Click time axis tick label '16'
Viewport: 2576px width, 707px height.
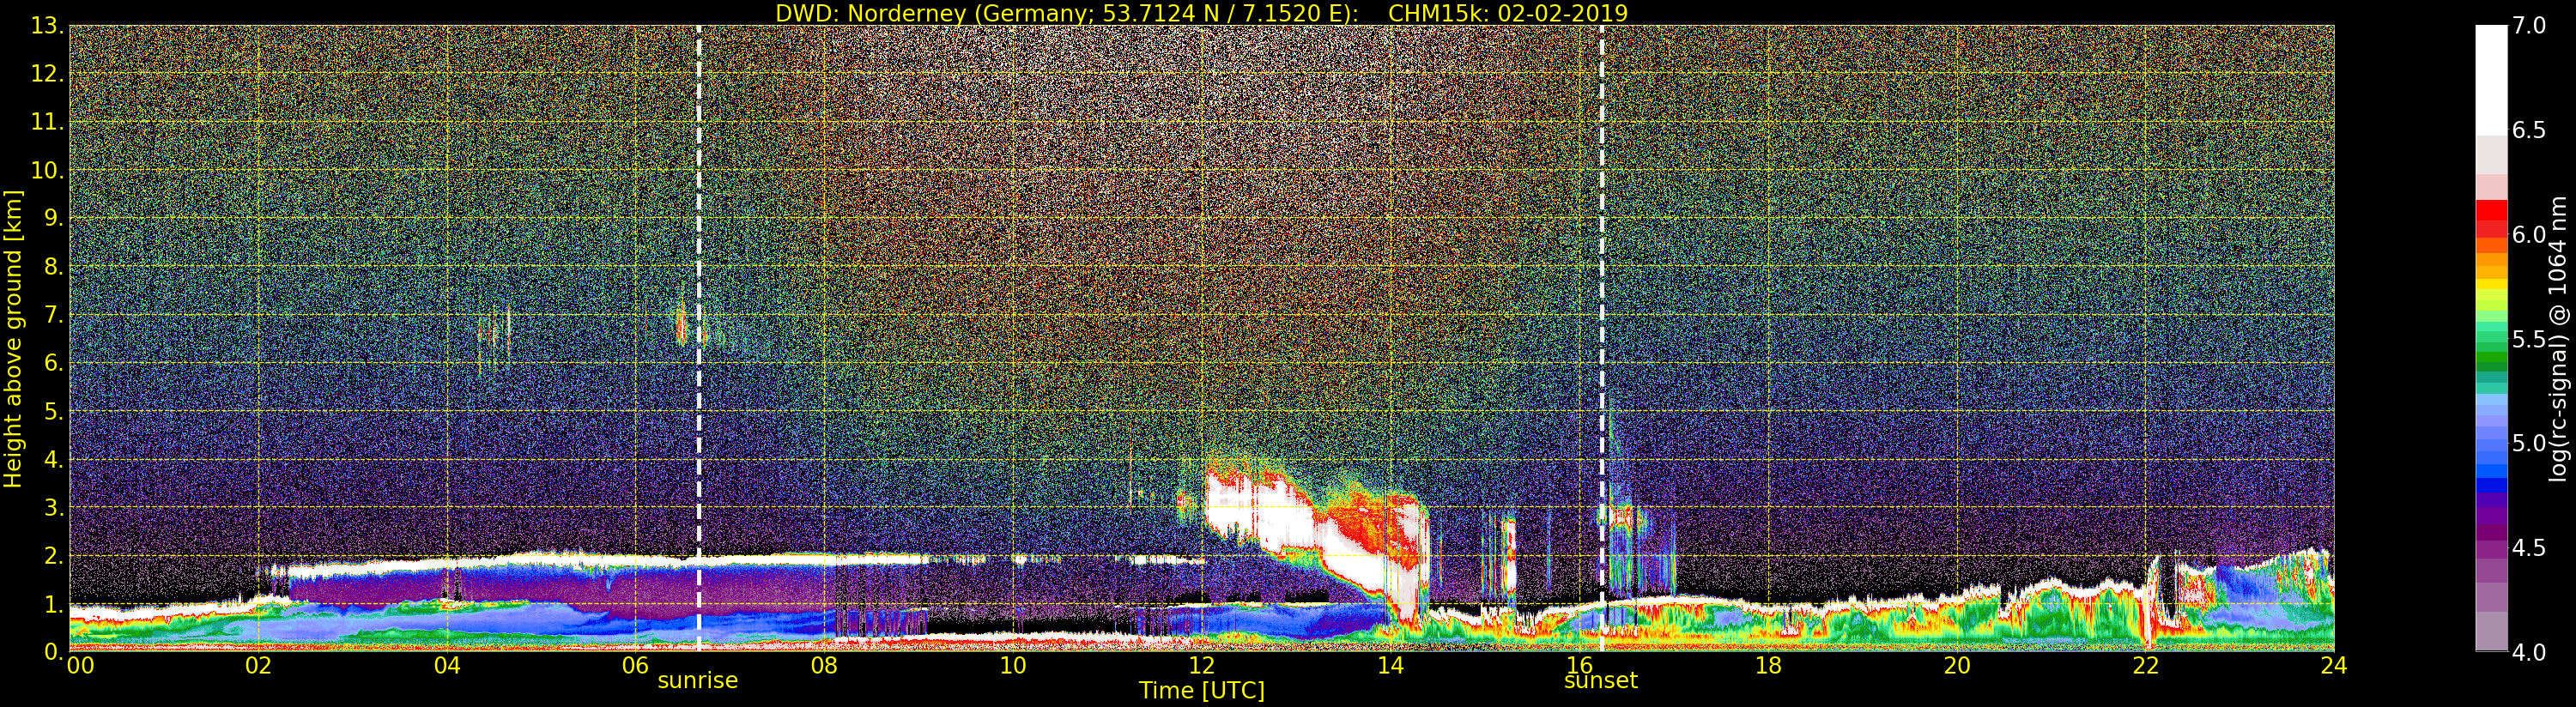[1579, 666]
